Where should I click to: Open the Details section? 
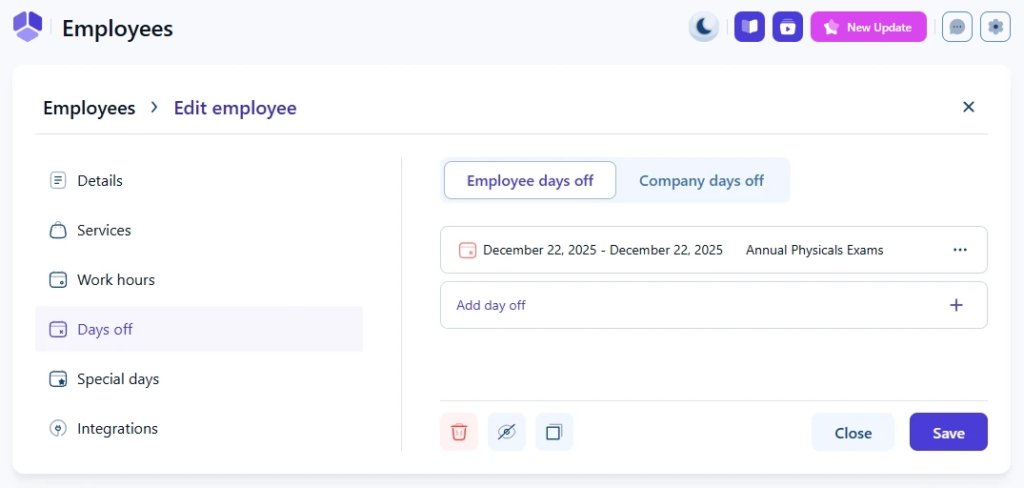pos(99,181)
